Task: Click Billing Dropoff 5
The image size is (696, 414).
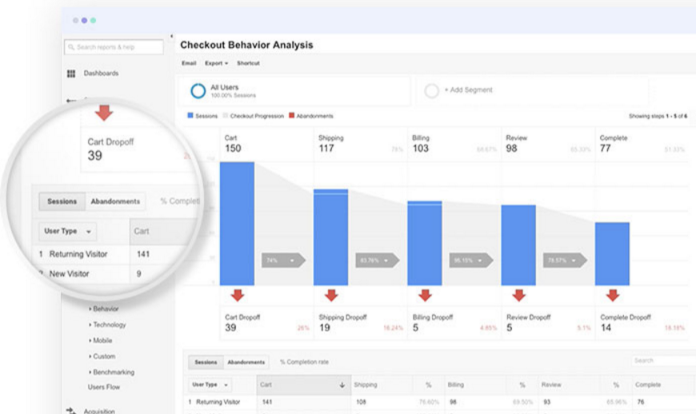Action: [454, 323]
